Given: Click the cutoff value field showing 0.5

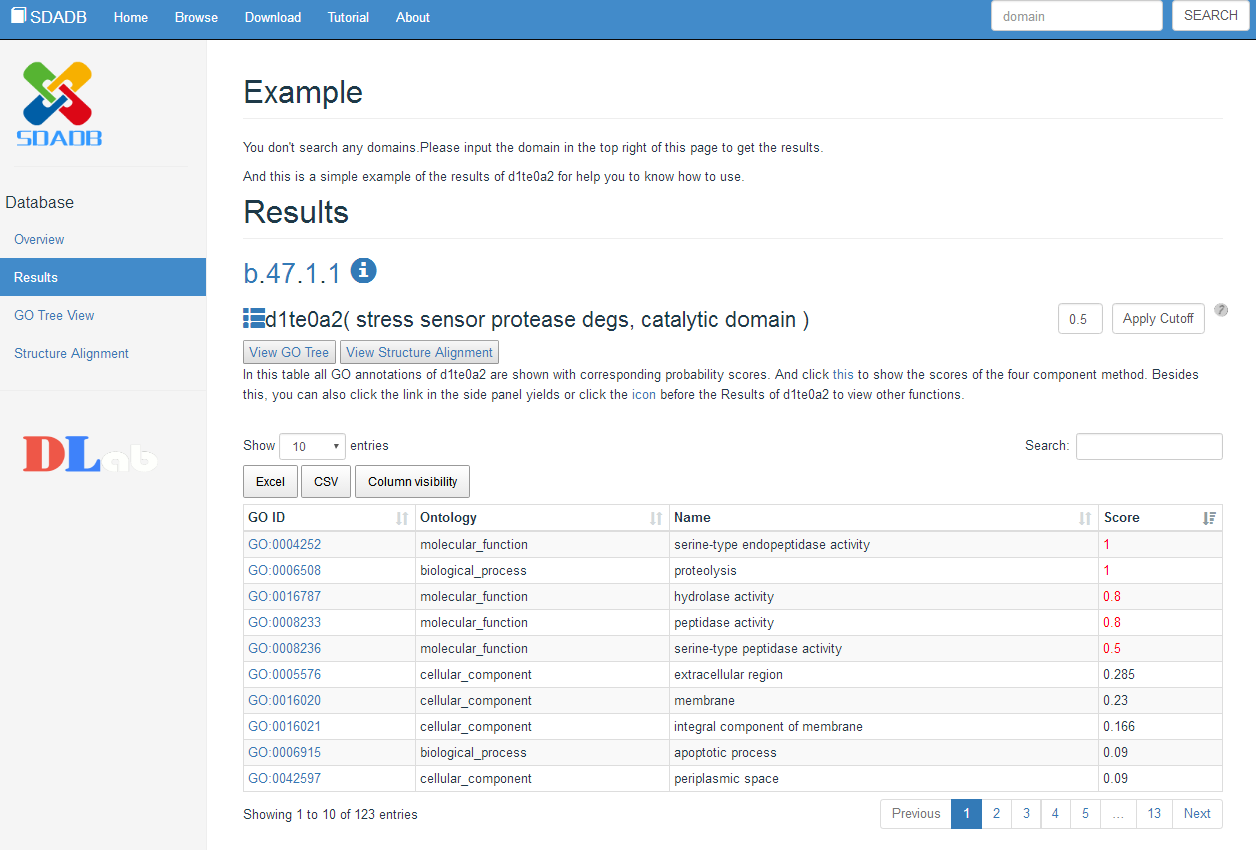Looking at the screenshot, I should 1080,319.
